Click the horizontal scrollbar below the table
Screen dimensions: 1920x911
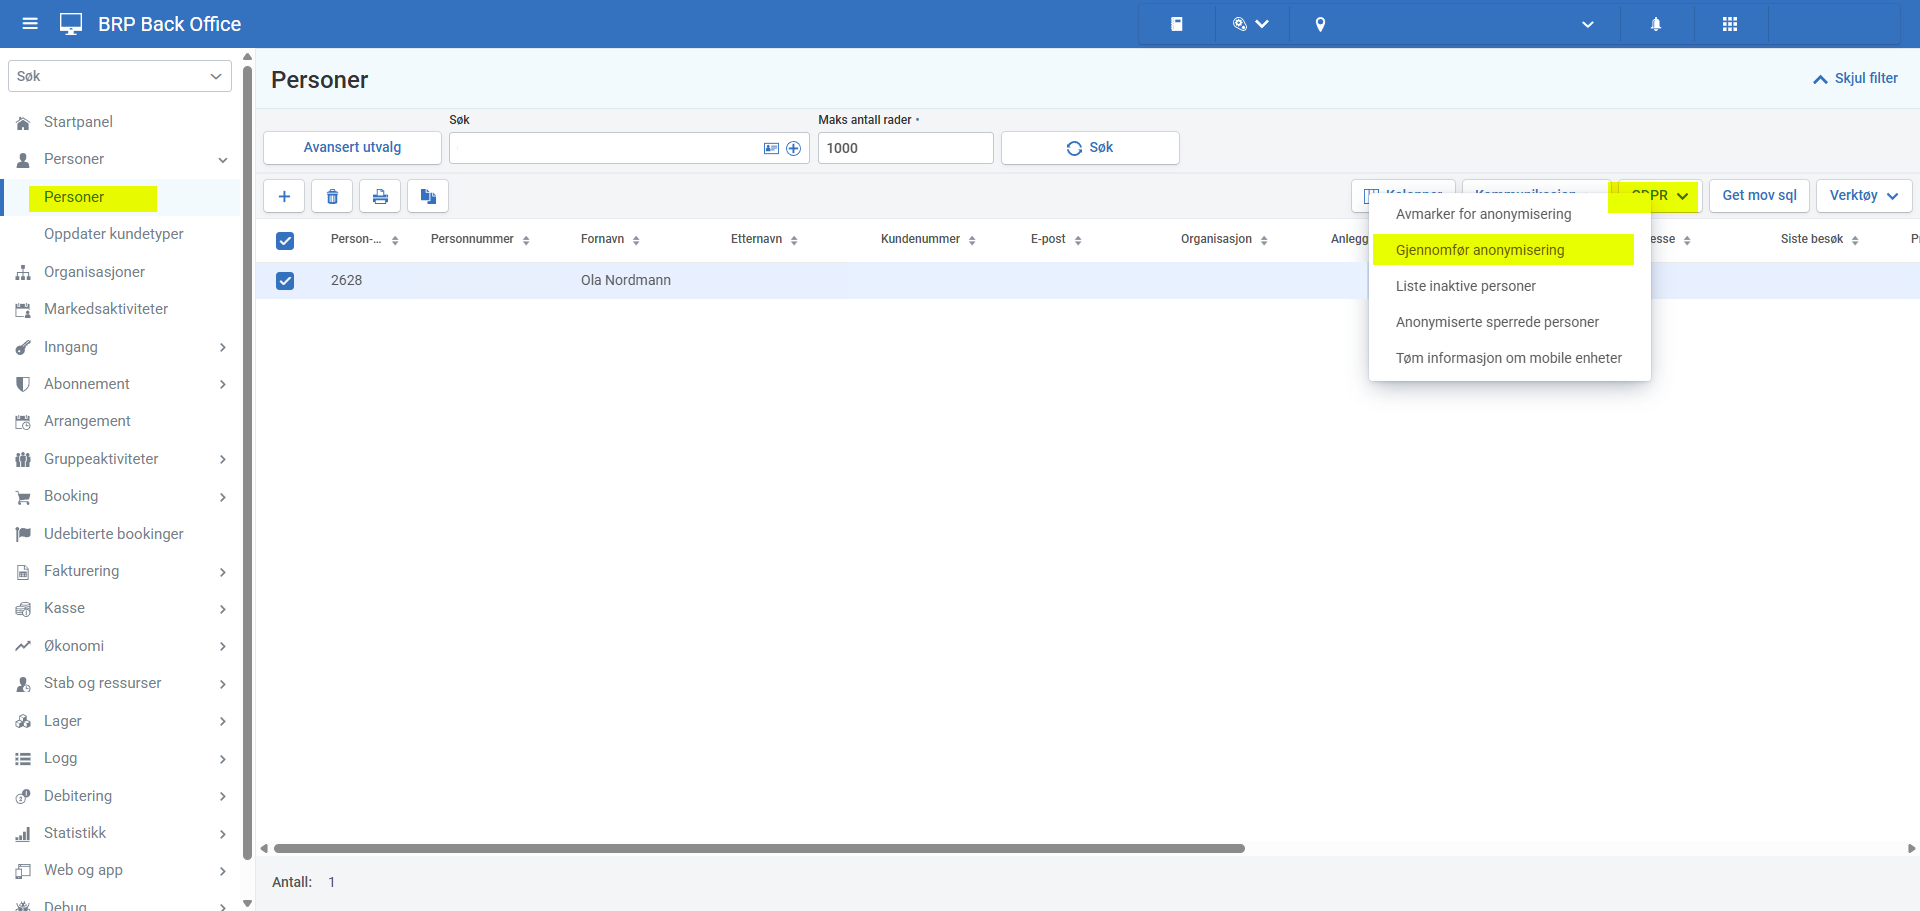coord(760,848)
